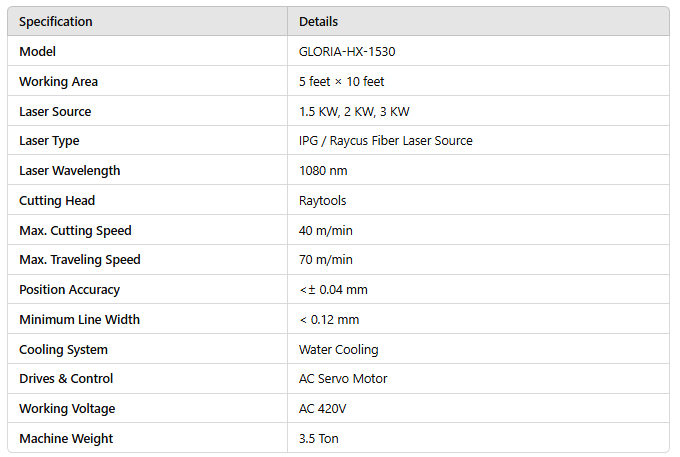Select the Working Area label
The height and width of the screenshot is (457, 680).
point(59,82)
